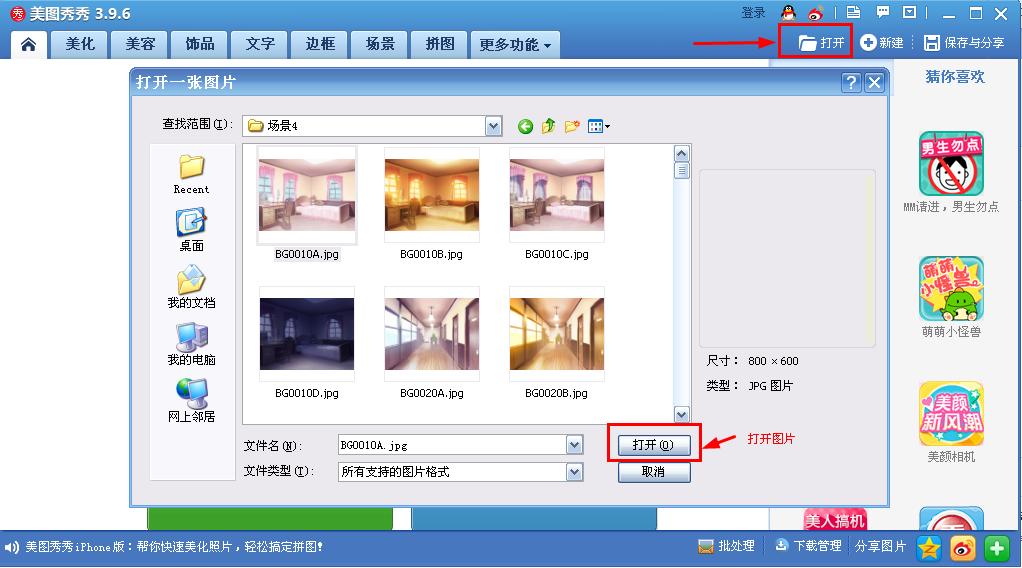Share to Qzone star icon
1022x568 pixels.
pyautogui.click(x=929, y=548)
